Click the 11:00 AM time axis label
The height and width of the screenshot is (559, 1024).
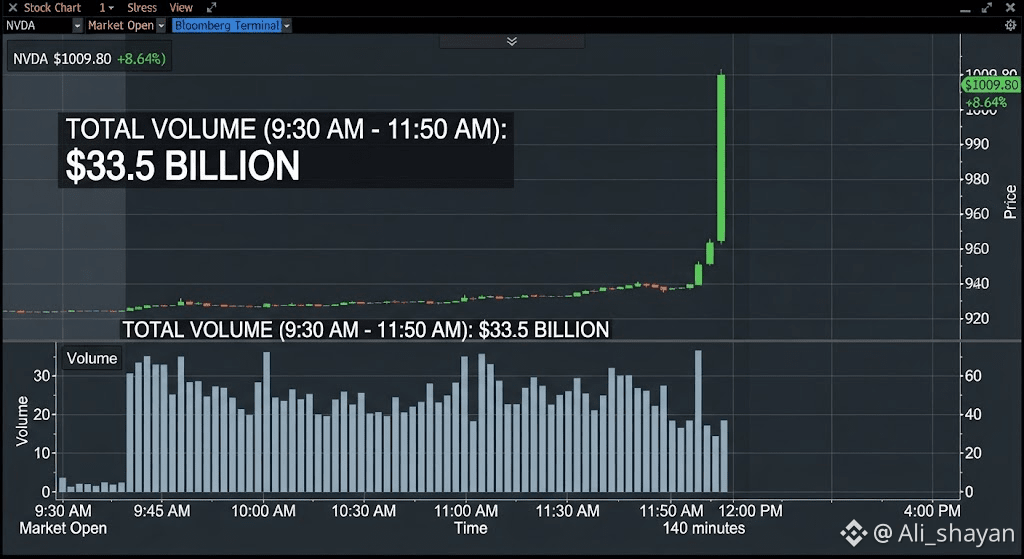pyautogui.click(x=466, y=511)
